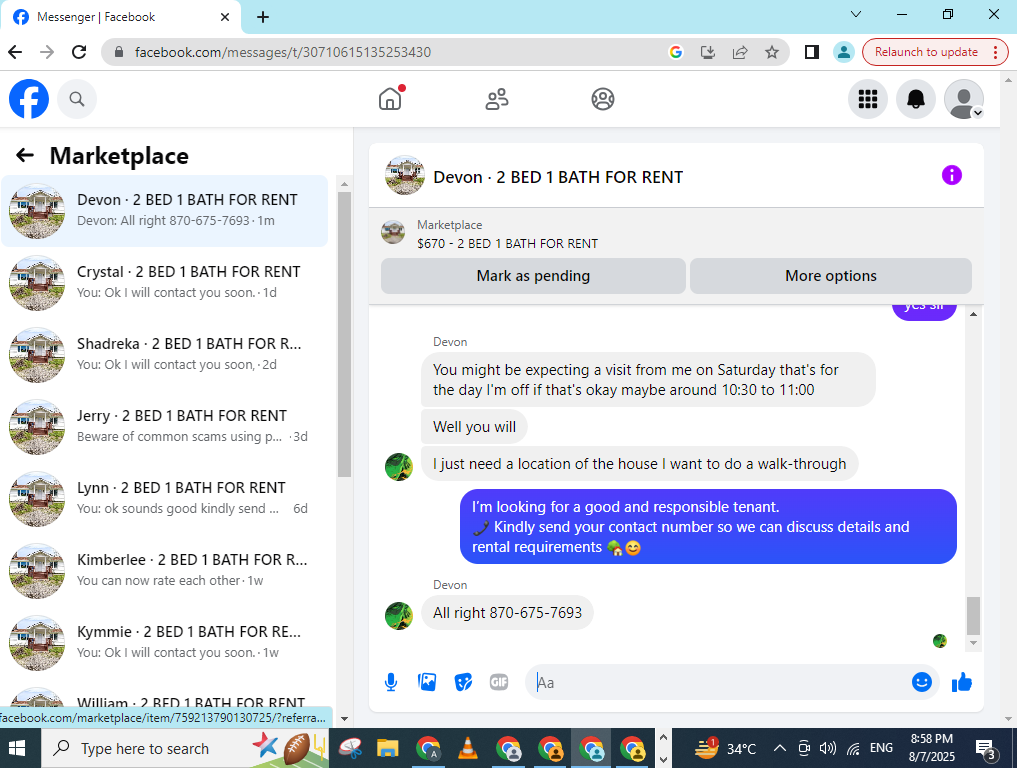Click the address bar URL

(x=283, y=52)
